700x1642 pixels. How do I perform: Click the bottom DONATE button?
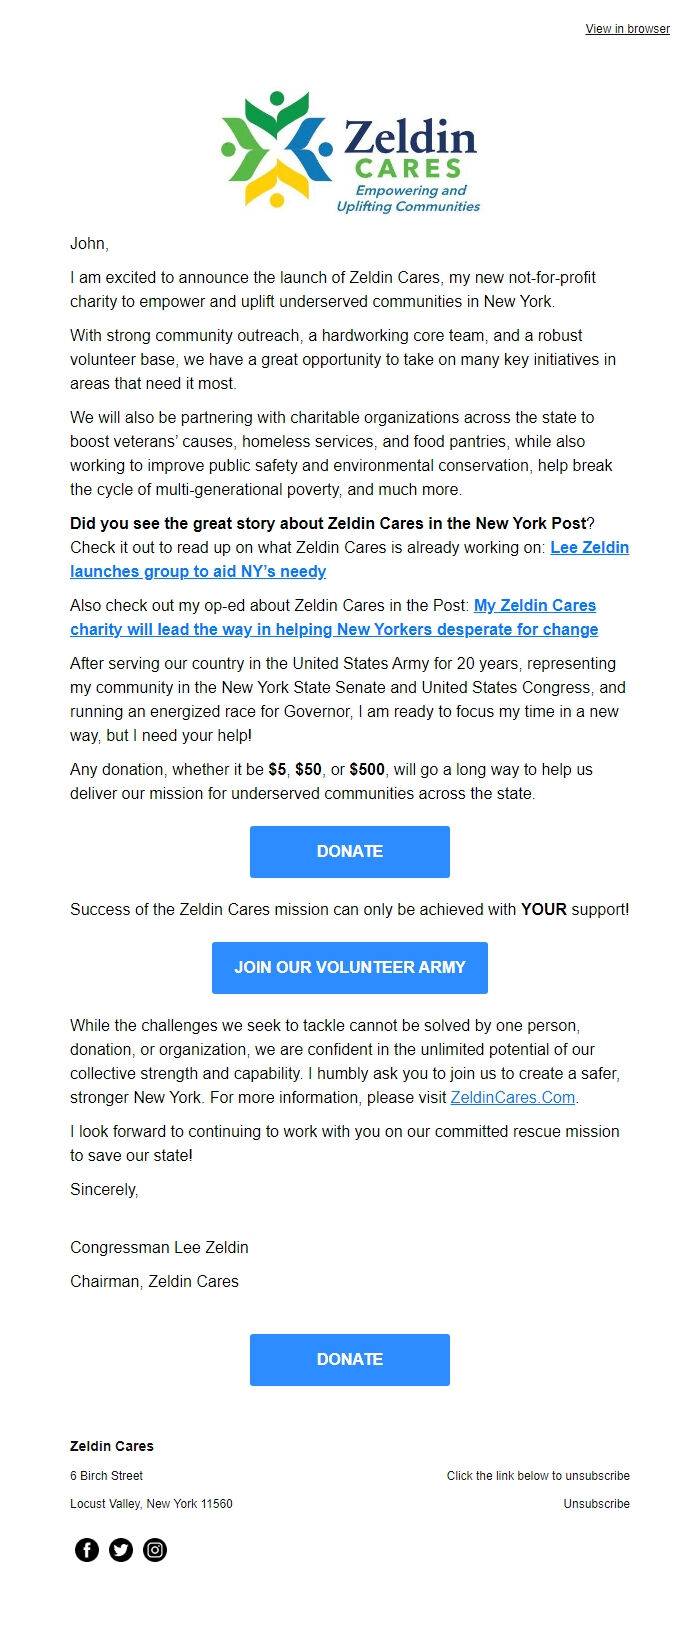[349, 1359]
